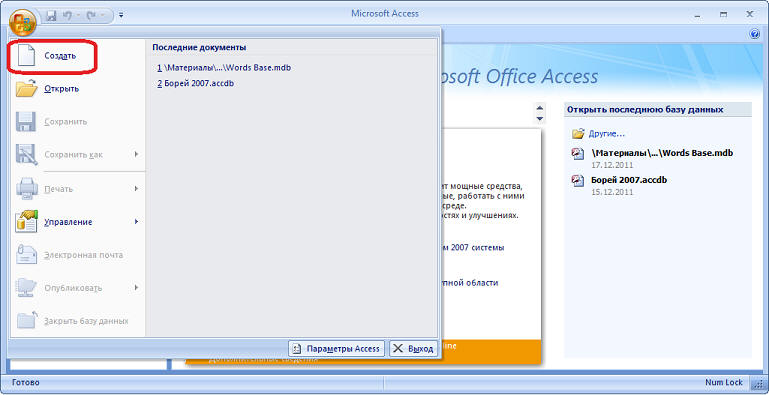Open the Управление menu entry

[x=77, y=222]
